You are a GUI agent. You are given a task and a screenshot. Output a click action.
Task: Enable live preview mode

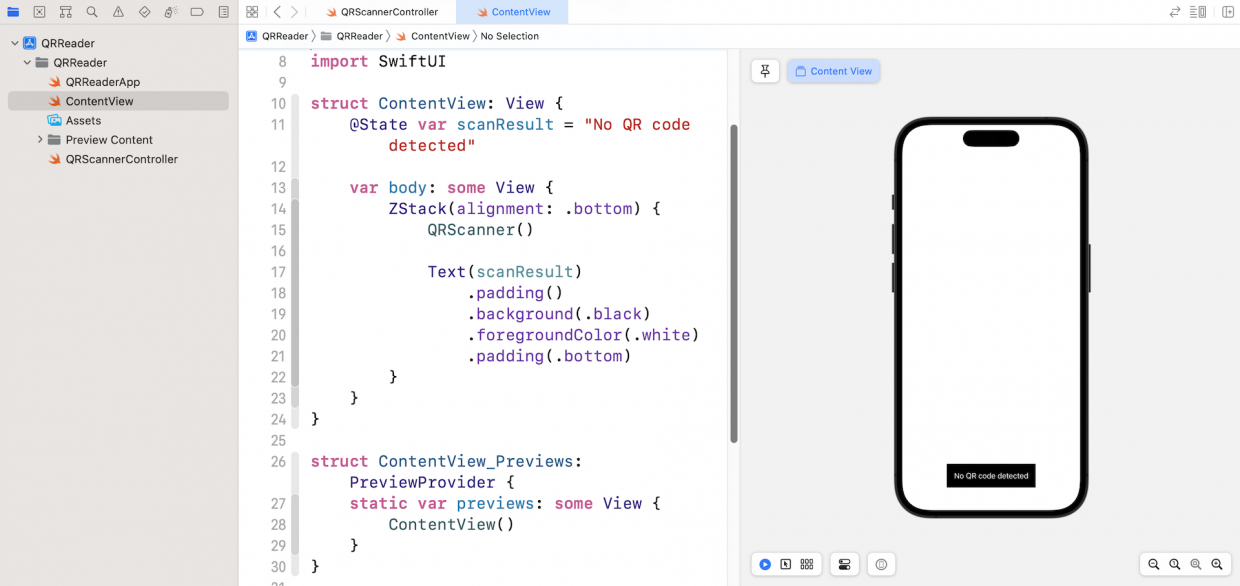tap(765, 564)
